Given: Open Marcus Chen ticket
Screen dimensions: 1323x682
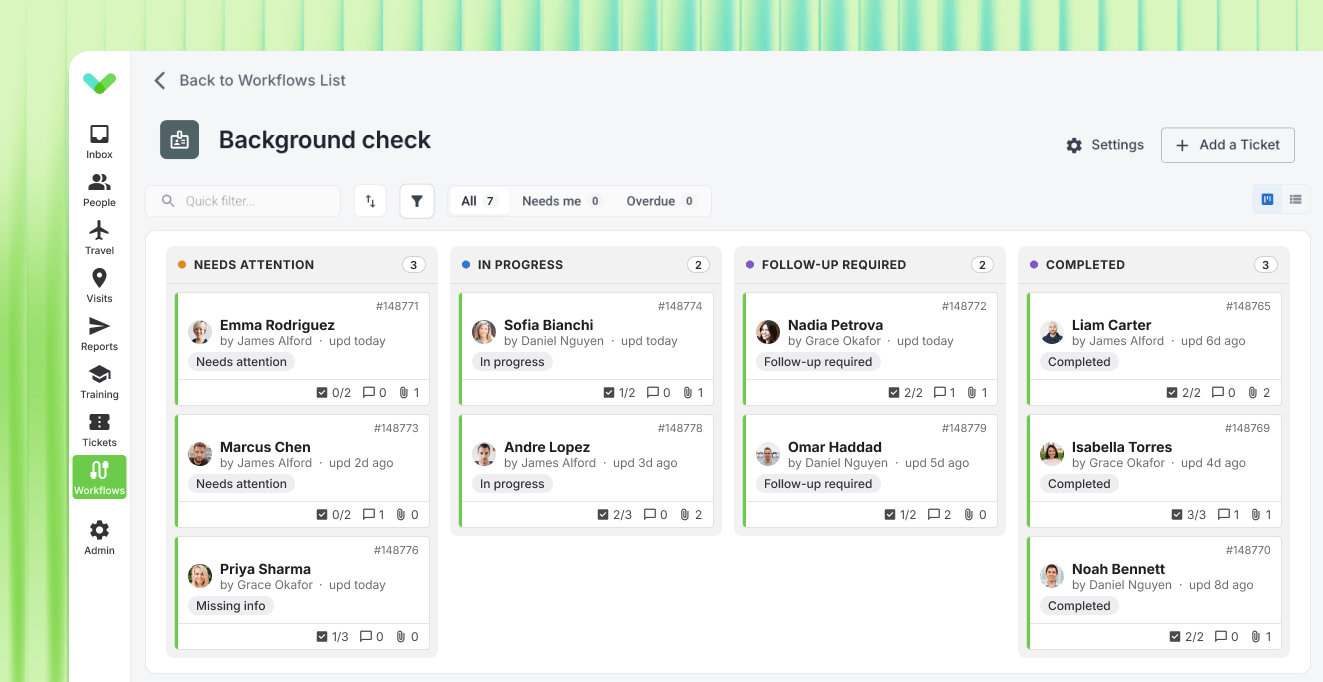Looking at the screenshot, I should coord(303,471).
